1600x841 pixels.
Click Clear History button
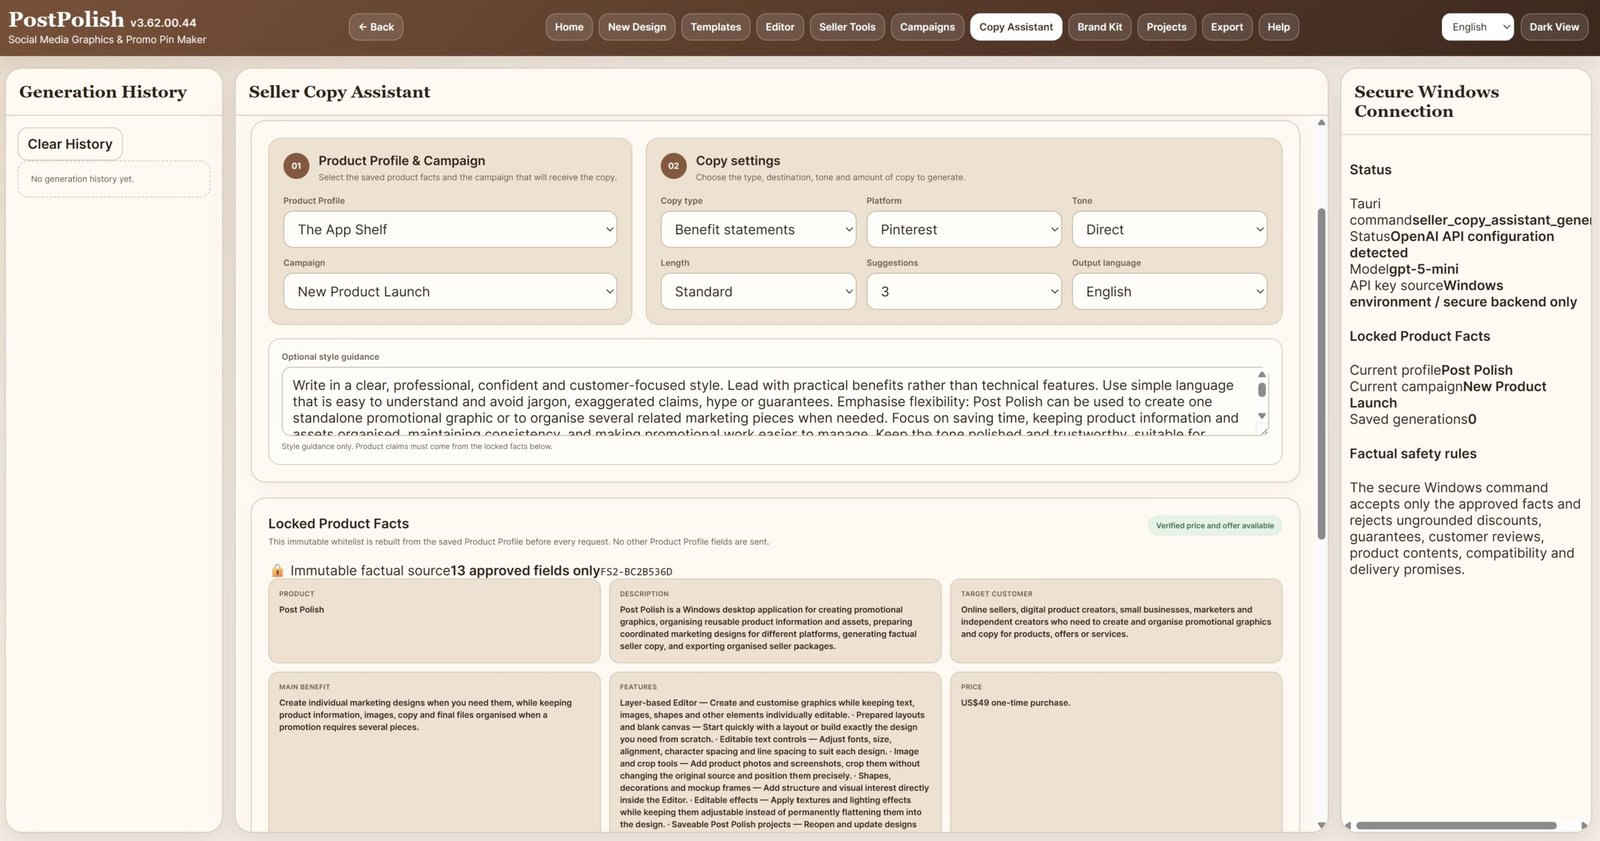70,144
